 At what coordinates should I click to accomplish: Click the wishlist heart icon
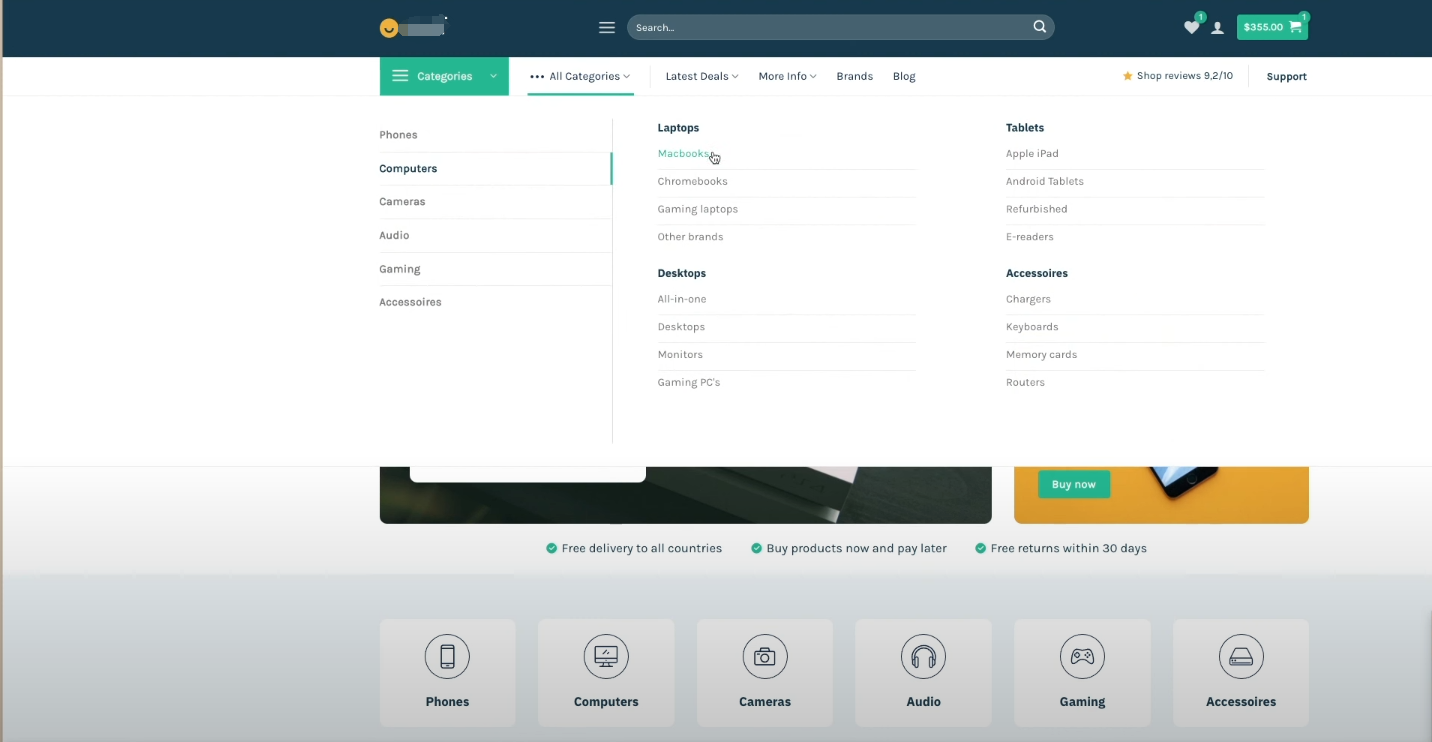[x=1190, y=28]
